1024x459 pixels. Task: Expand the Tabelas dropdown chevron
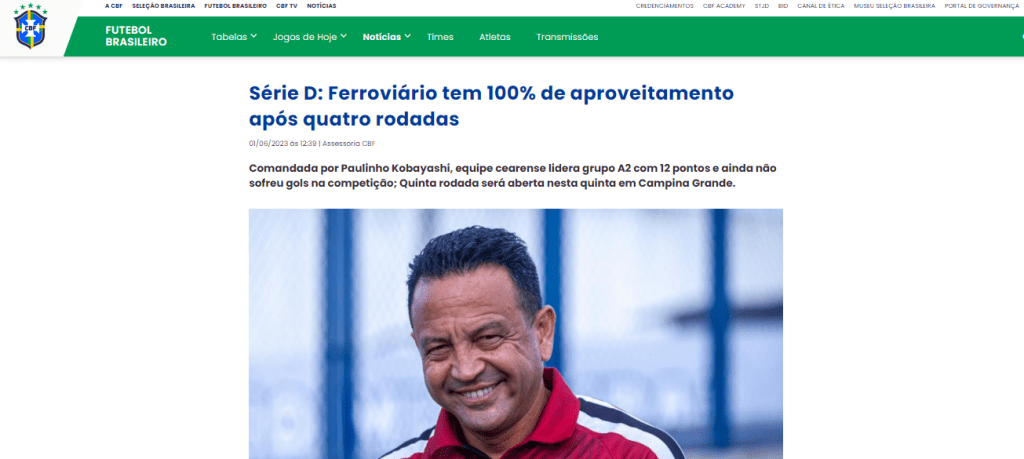254,36
